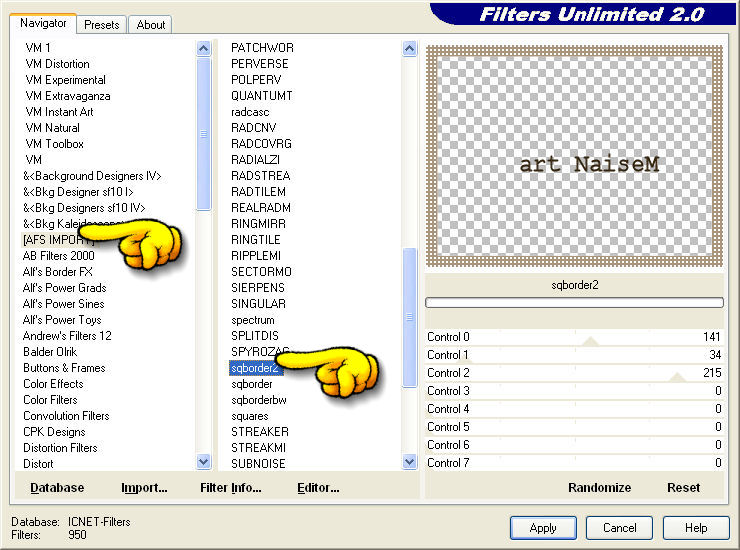Select VM Experimental category
This screenshot has height=550, width=740.
65,80
